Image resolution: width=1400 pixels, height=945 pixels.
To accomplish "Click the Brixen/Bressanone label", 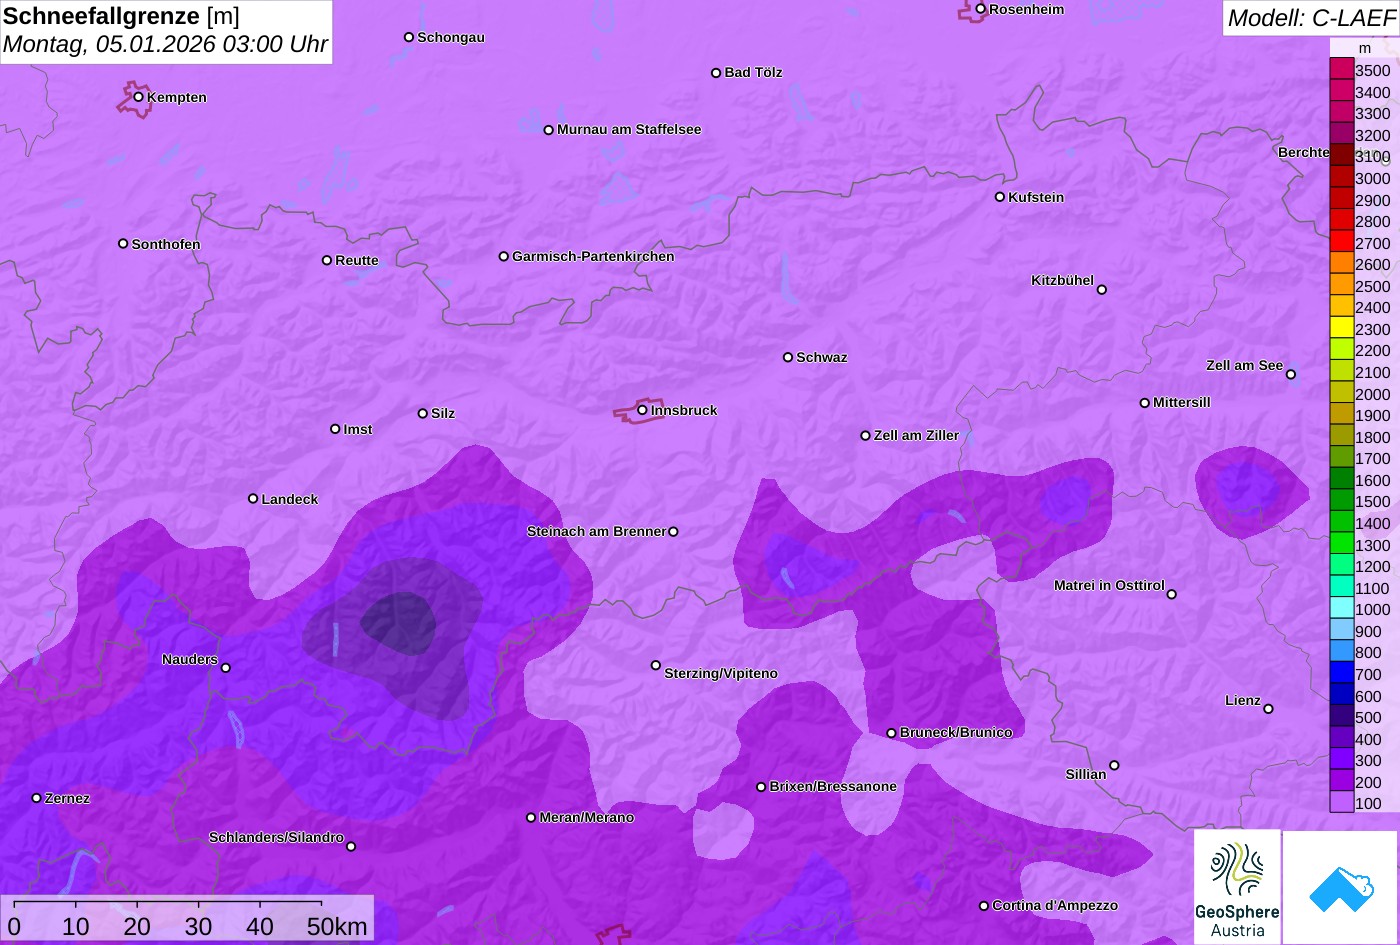I will (833, 787).
